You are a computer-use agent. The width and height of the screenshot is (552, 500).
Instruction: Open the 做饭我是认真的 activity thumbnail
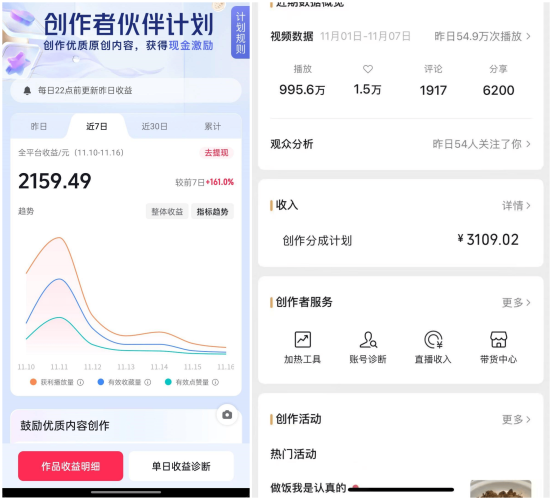point(501,489)
